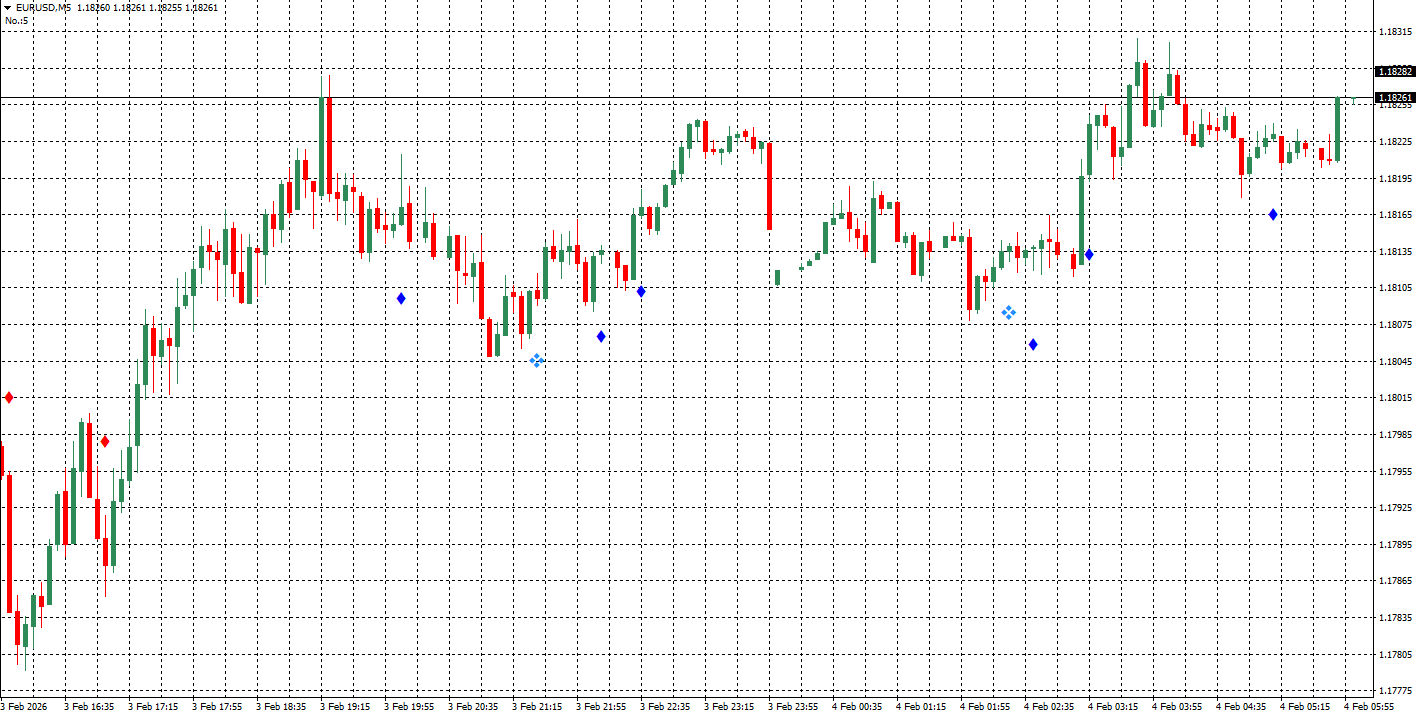Click the 4 Feb 05:55 time label
The height and width of the screenshot is (716, 1418).
[x=1368, y=707]
